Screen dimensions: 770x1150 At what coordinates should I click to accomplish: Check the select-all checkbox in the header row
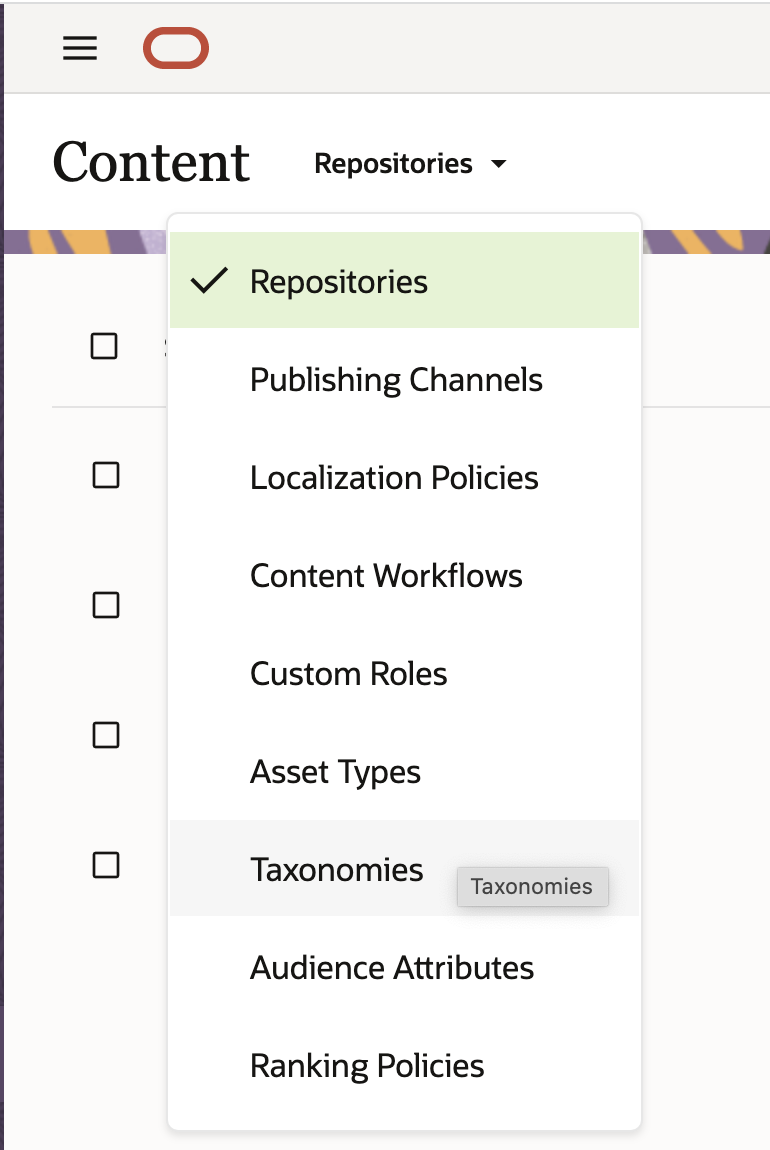click(x=104, y=345)
